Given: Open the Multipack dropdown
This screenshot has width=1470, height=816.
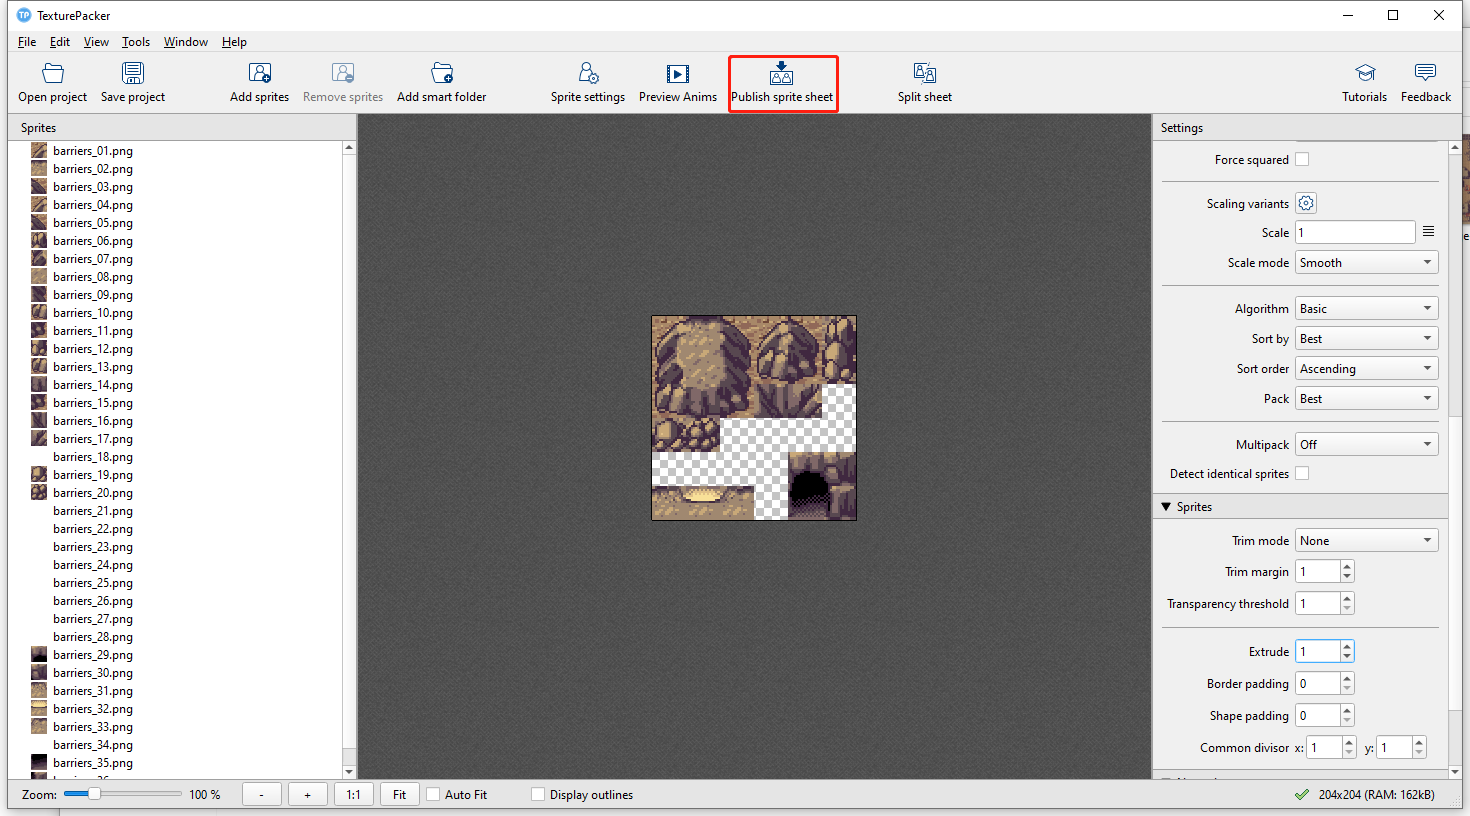Looking at the screenshot, I should 1367,444.
